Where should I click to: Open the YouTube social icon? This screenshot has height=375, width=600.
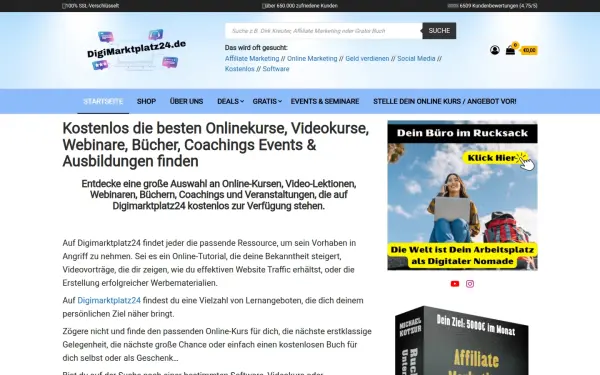[455, 284]
